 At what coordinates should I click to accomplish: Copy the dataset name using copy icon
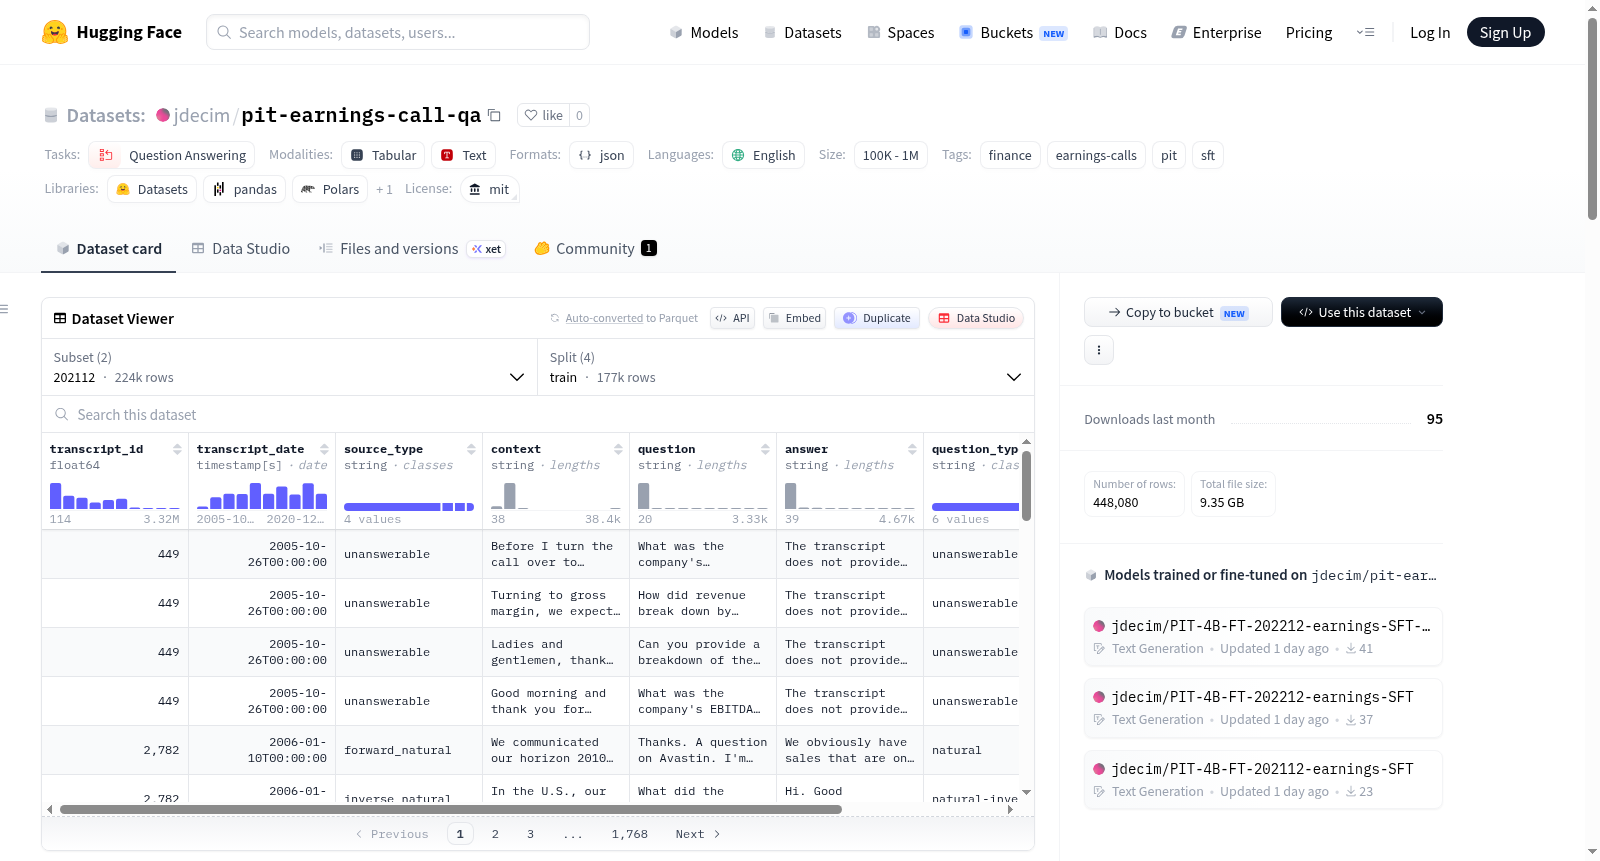(494, 115)
